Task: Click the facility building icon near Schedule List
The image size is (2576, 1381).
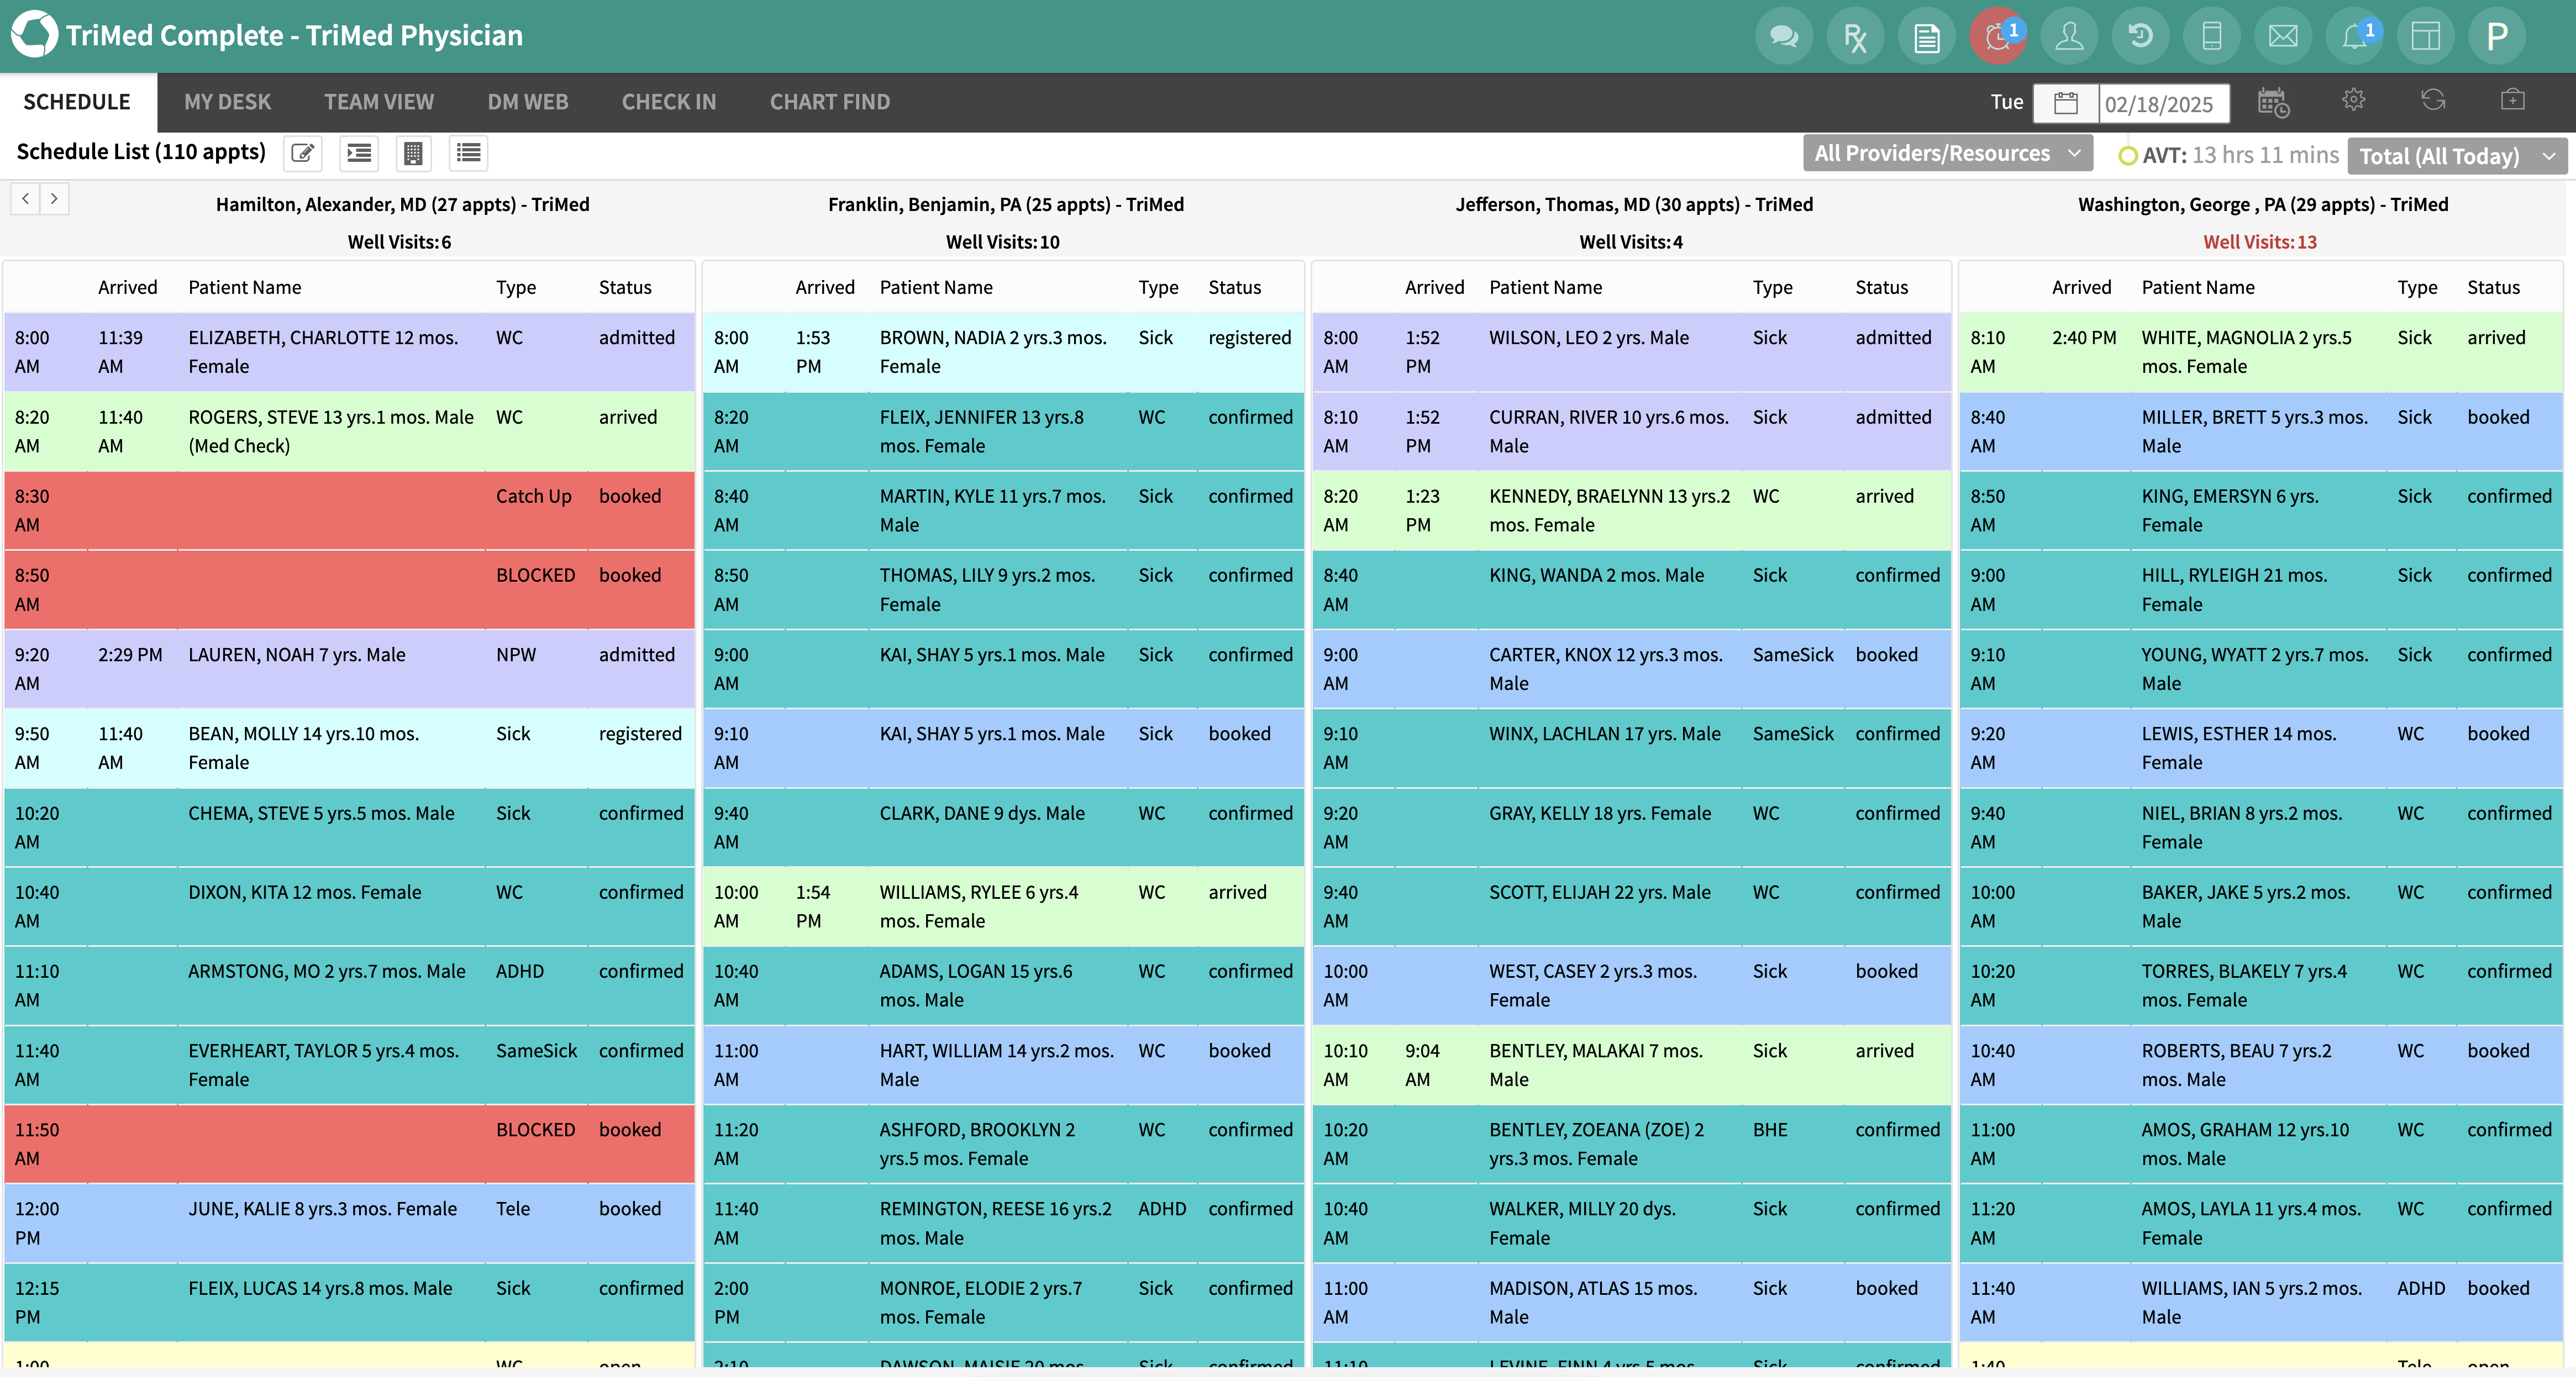Action: click(413, 153)
